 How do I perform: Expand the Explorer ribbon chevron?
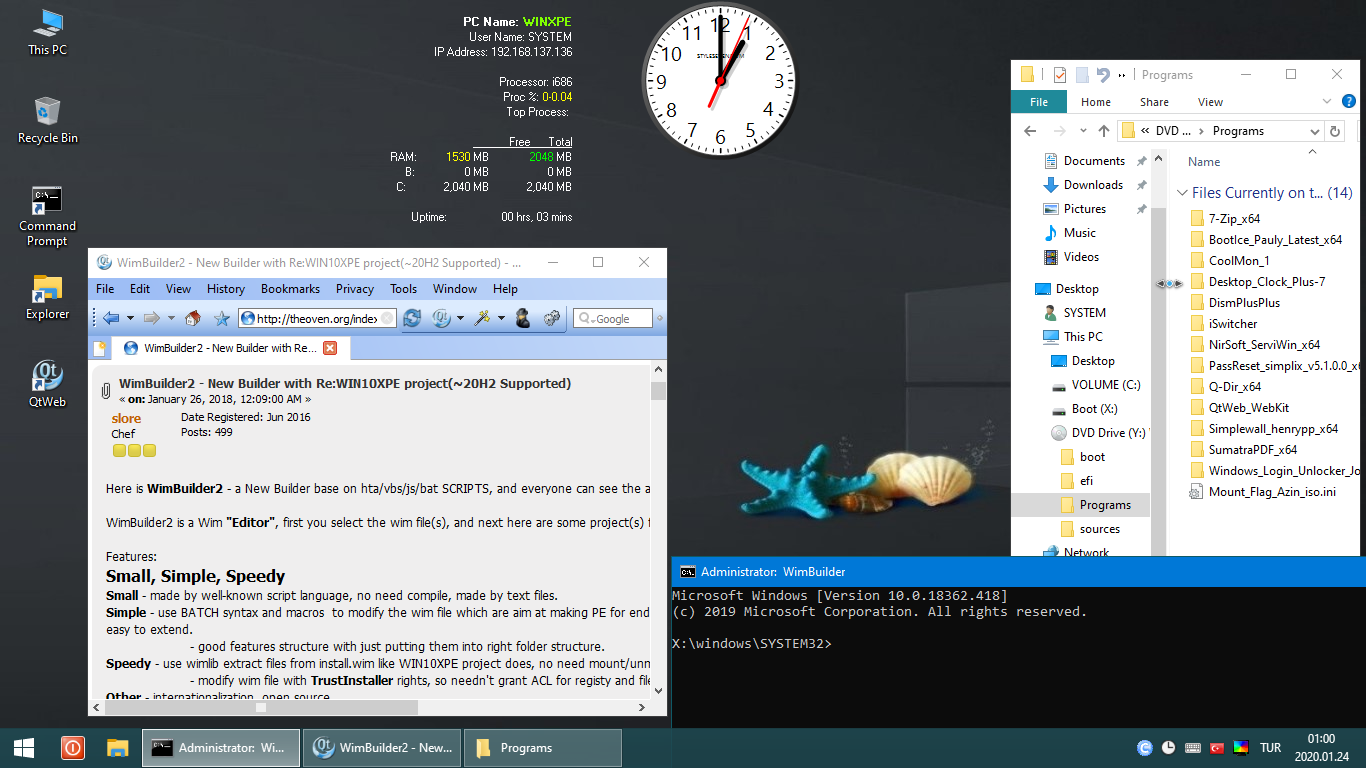click(x=1325, y=102)
